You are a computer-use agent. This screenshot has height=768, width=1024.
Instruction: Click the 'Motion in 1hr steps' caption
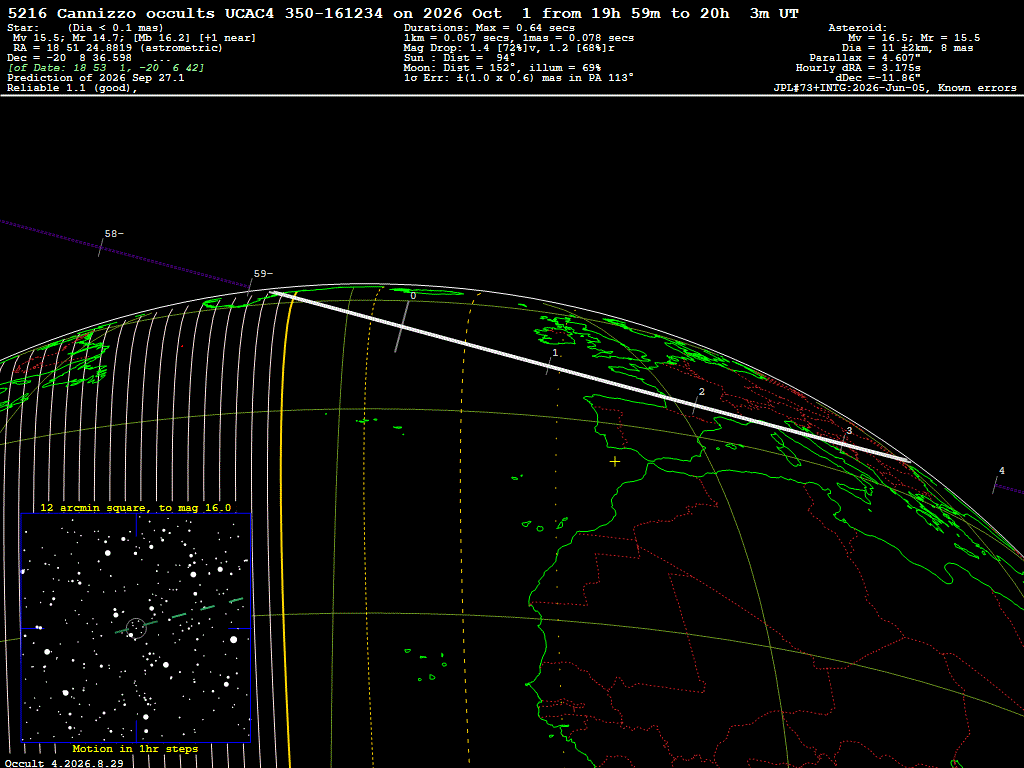[x=135, y=748]
